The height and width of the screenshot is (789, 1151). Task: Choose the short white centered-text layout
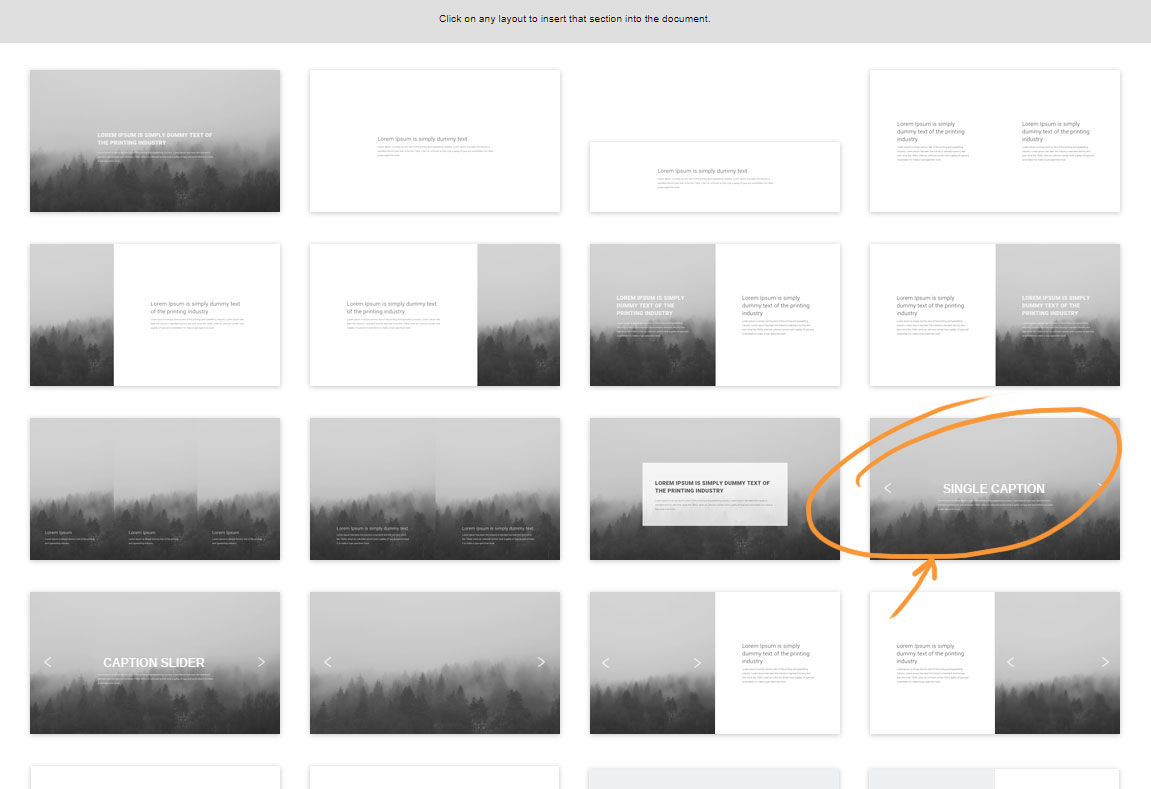coord(714,177)
